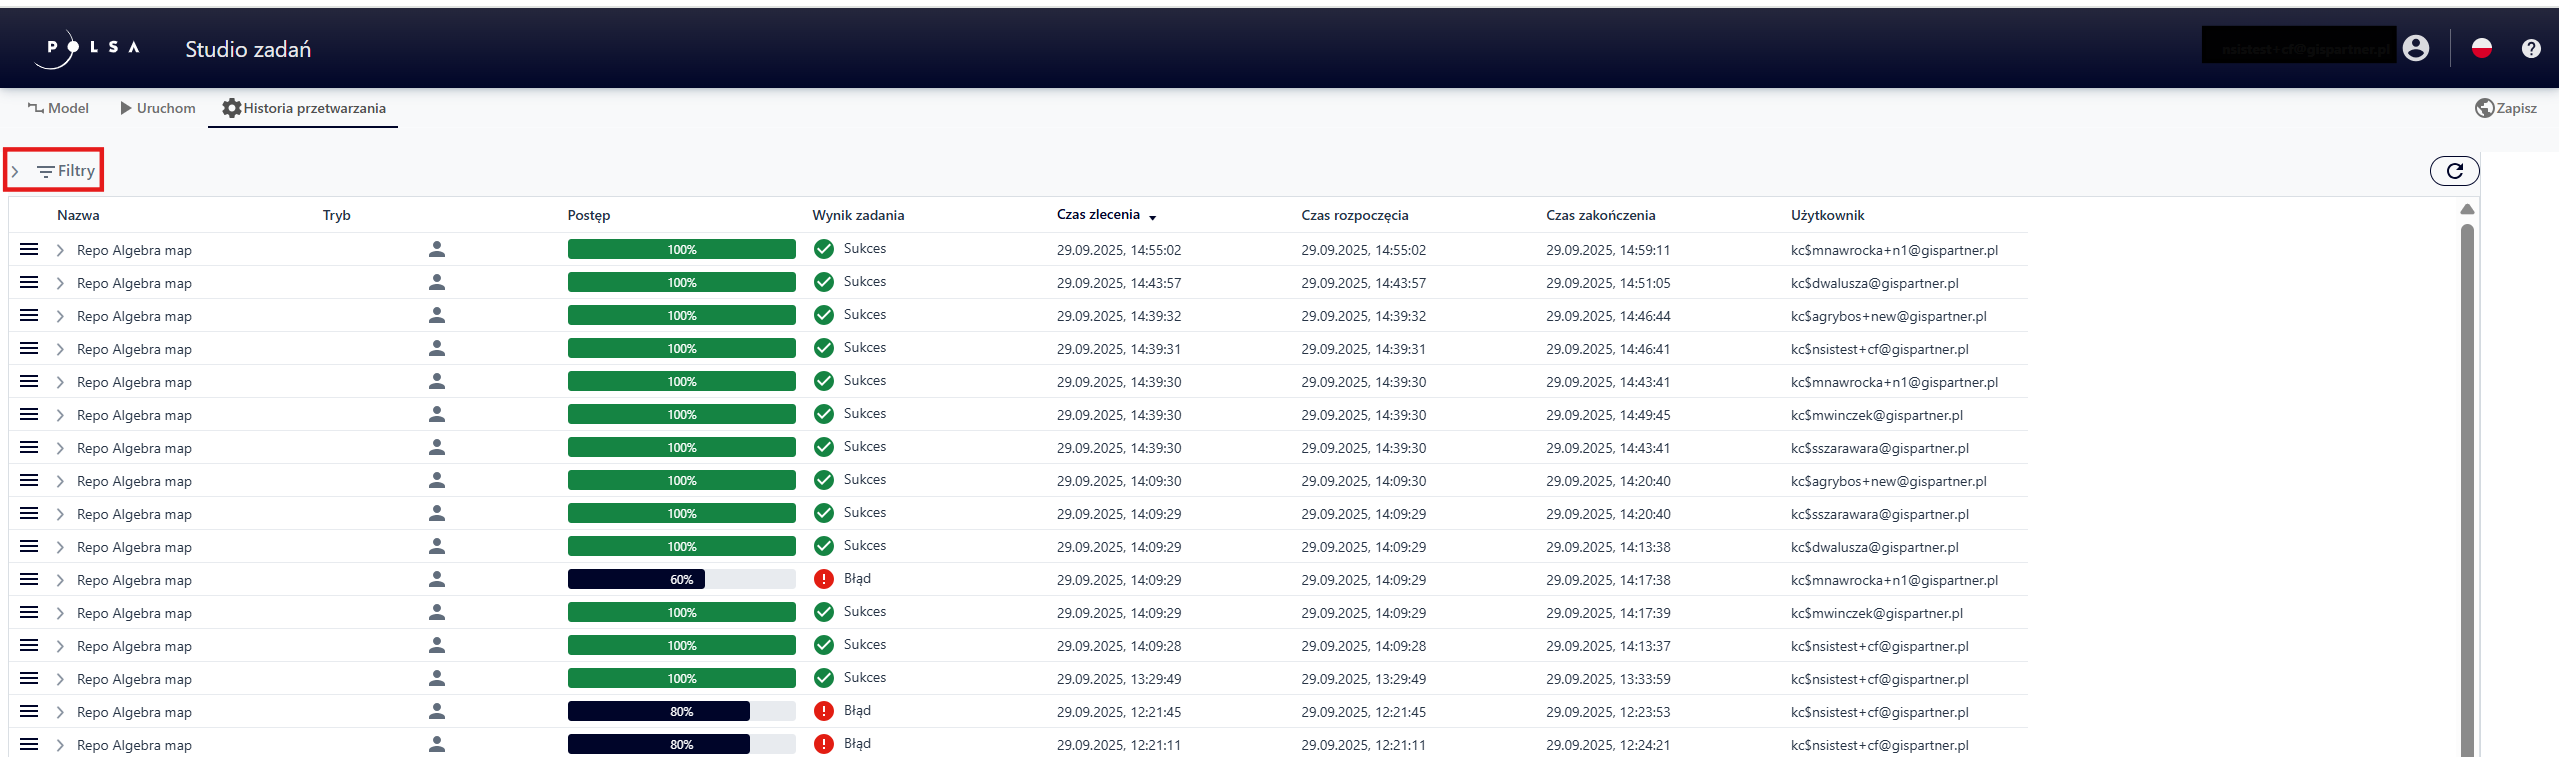Click the 60% progress bar
2559x757 pixels.
coord(681,579)
